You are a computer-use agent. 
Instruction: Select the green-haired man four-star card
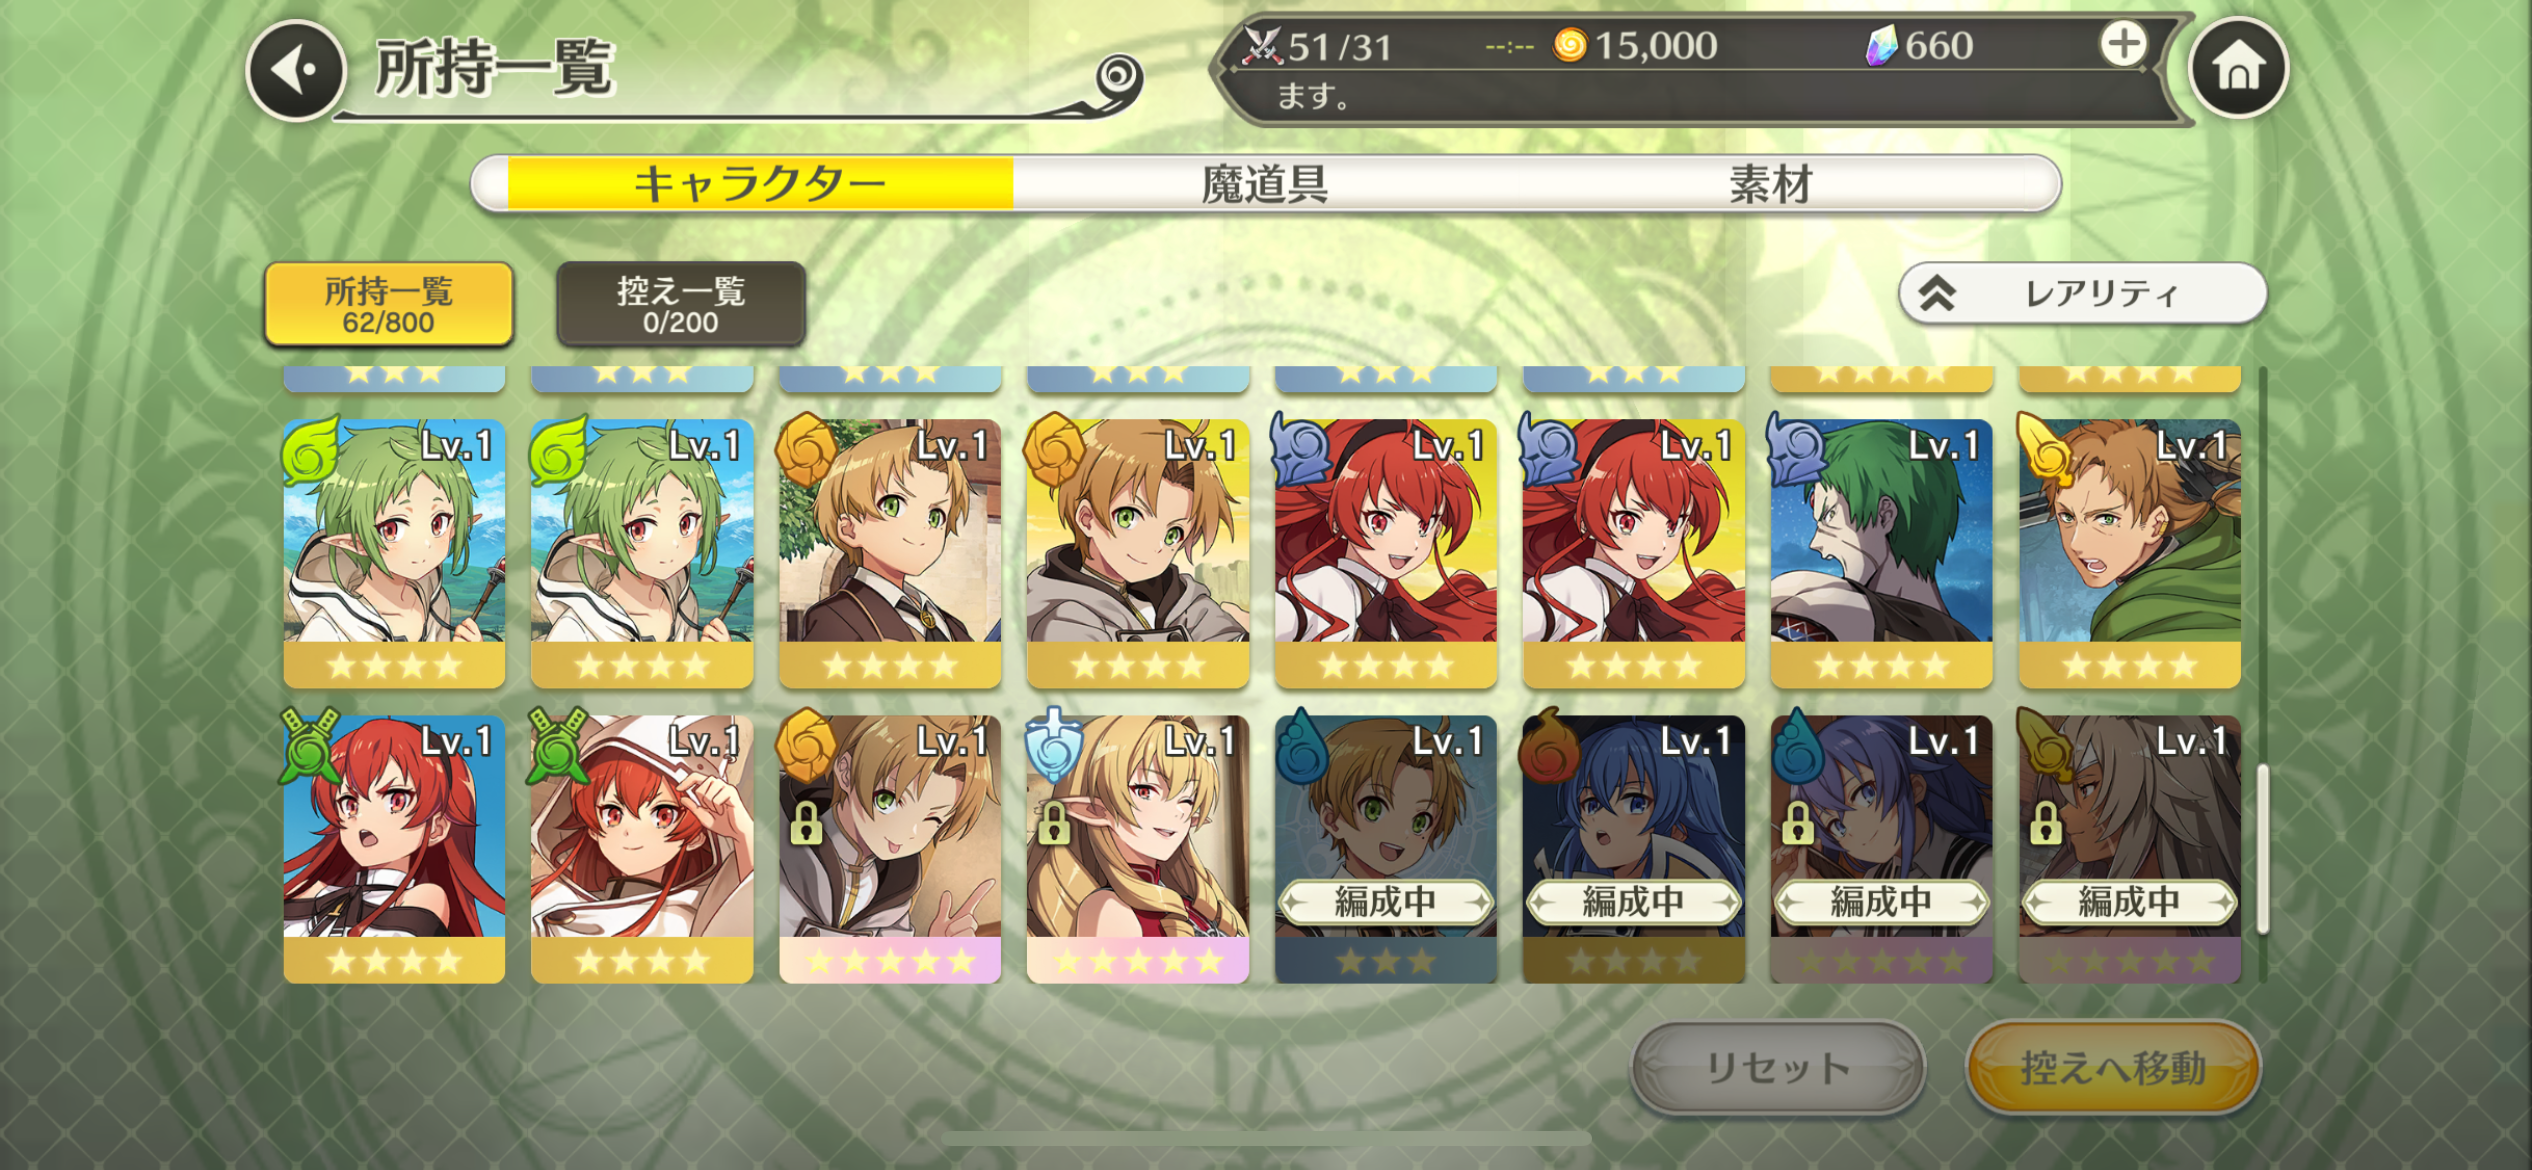(1881, 554)
